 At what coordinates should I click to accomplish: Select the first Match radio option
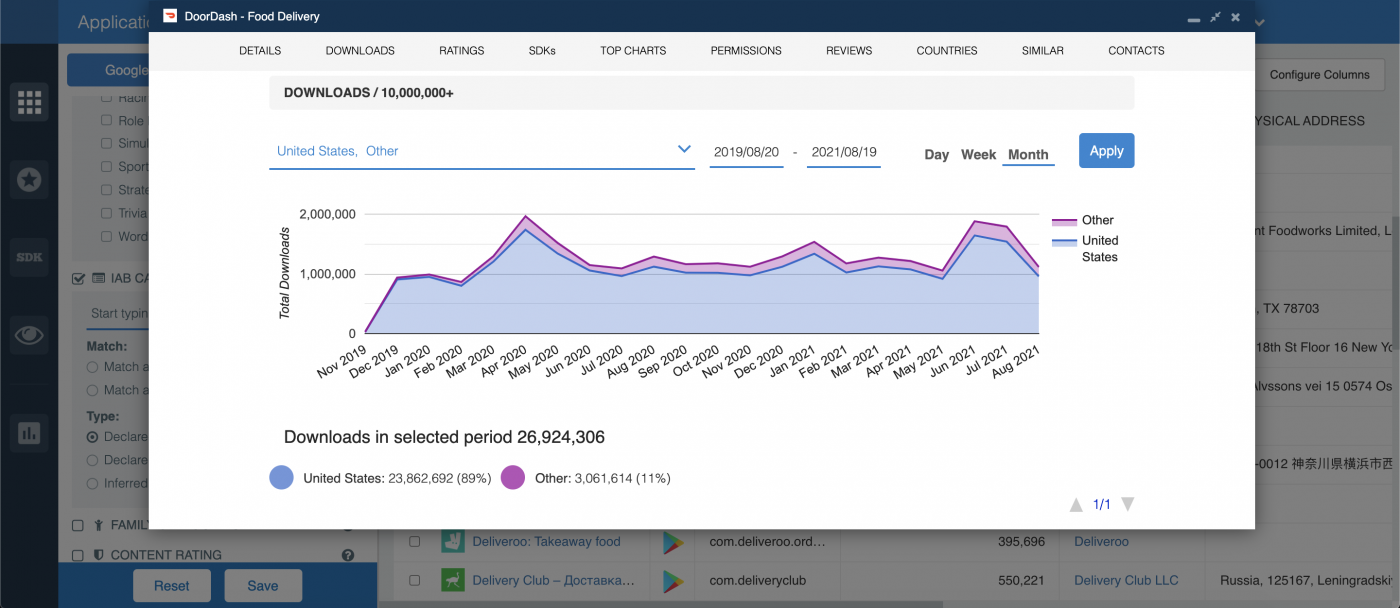[x=93, y=367]
